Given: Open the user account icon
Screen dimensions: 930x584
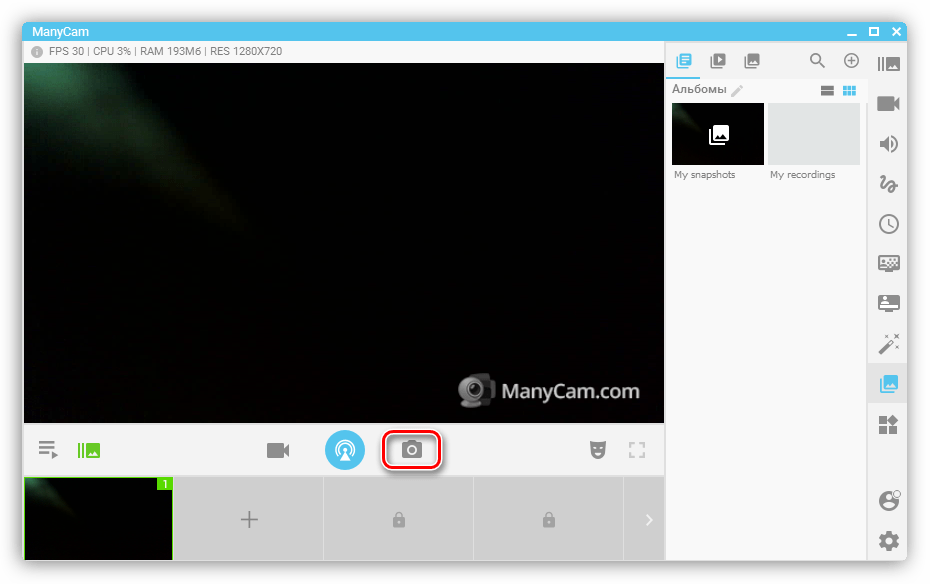Looking at the screenshot, I should pyautogui.click(x=888, y=500).
